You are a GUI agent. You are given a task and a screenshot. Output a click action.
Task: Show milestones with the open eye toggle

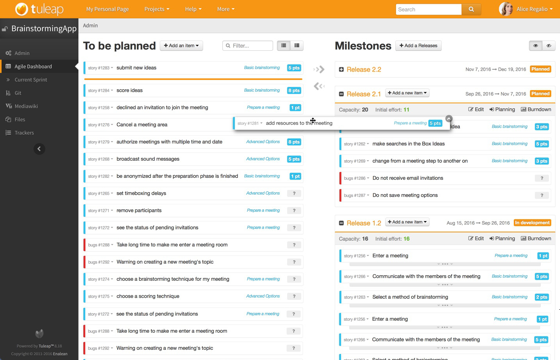pos(535,45)
